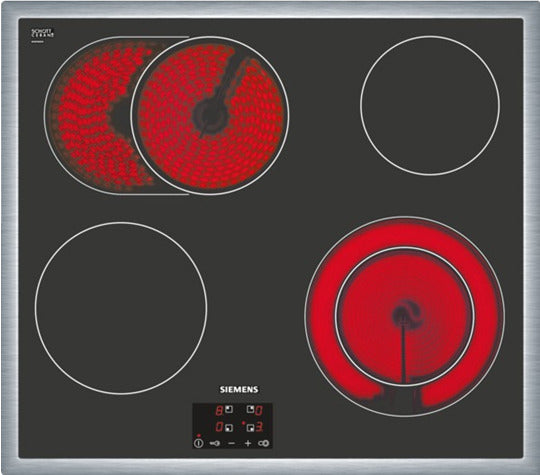Click the Schott Ceran logo in the corner
540x475 pixels.
(42, 34)
